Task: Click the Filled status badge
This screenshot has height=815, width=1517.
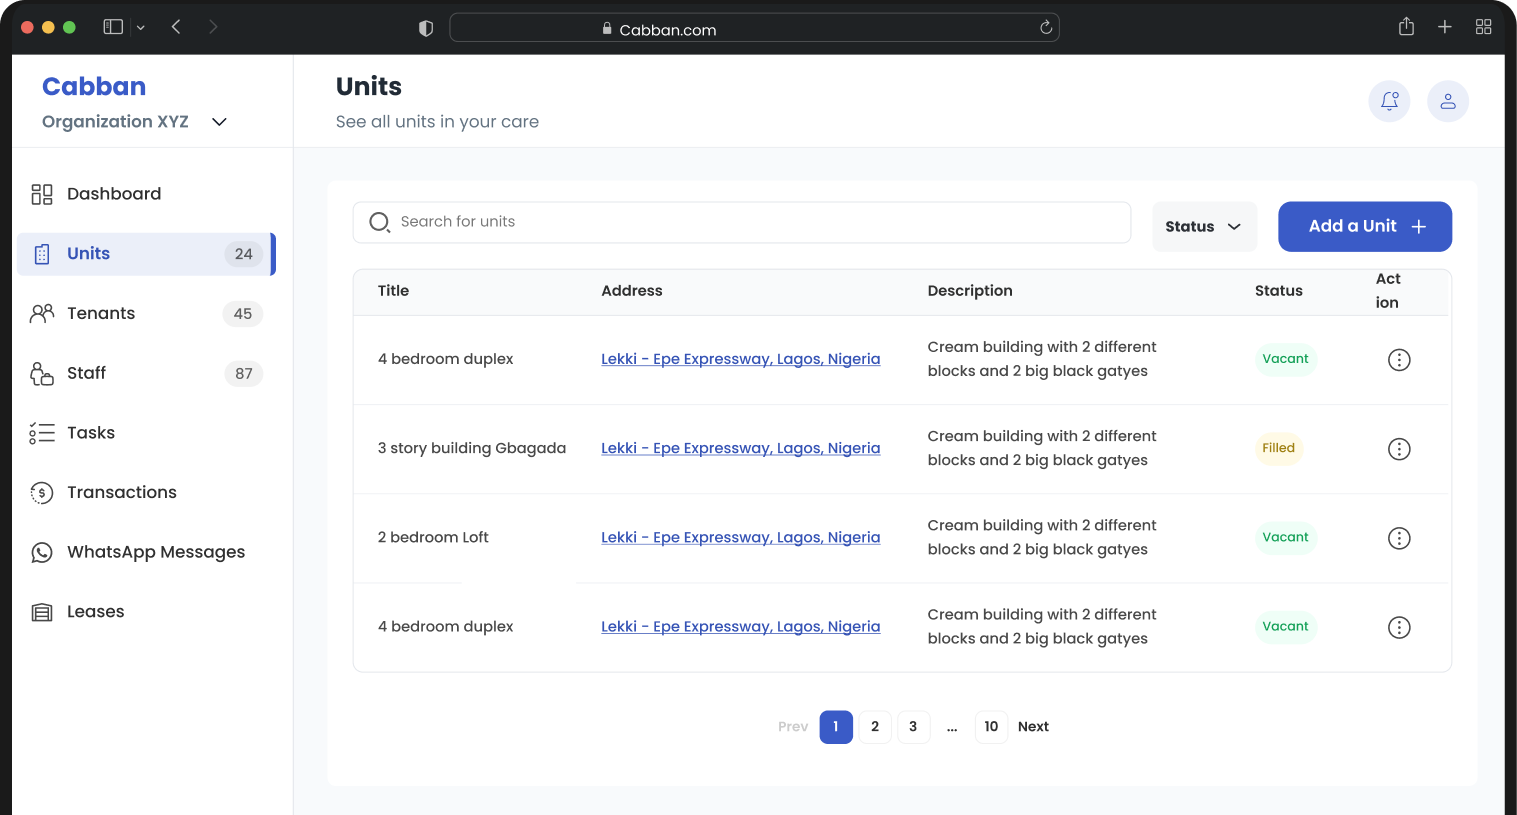Action: 1279,448
